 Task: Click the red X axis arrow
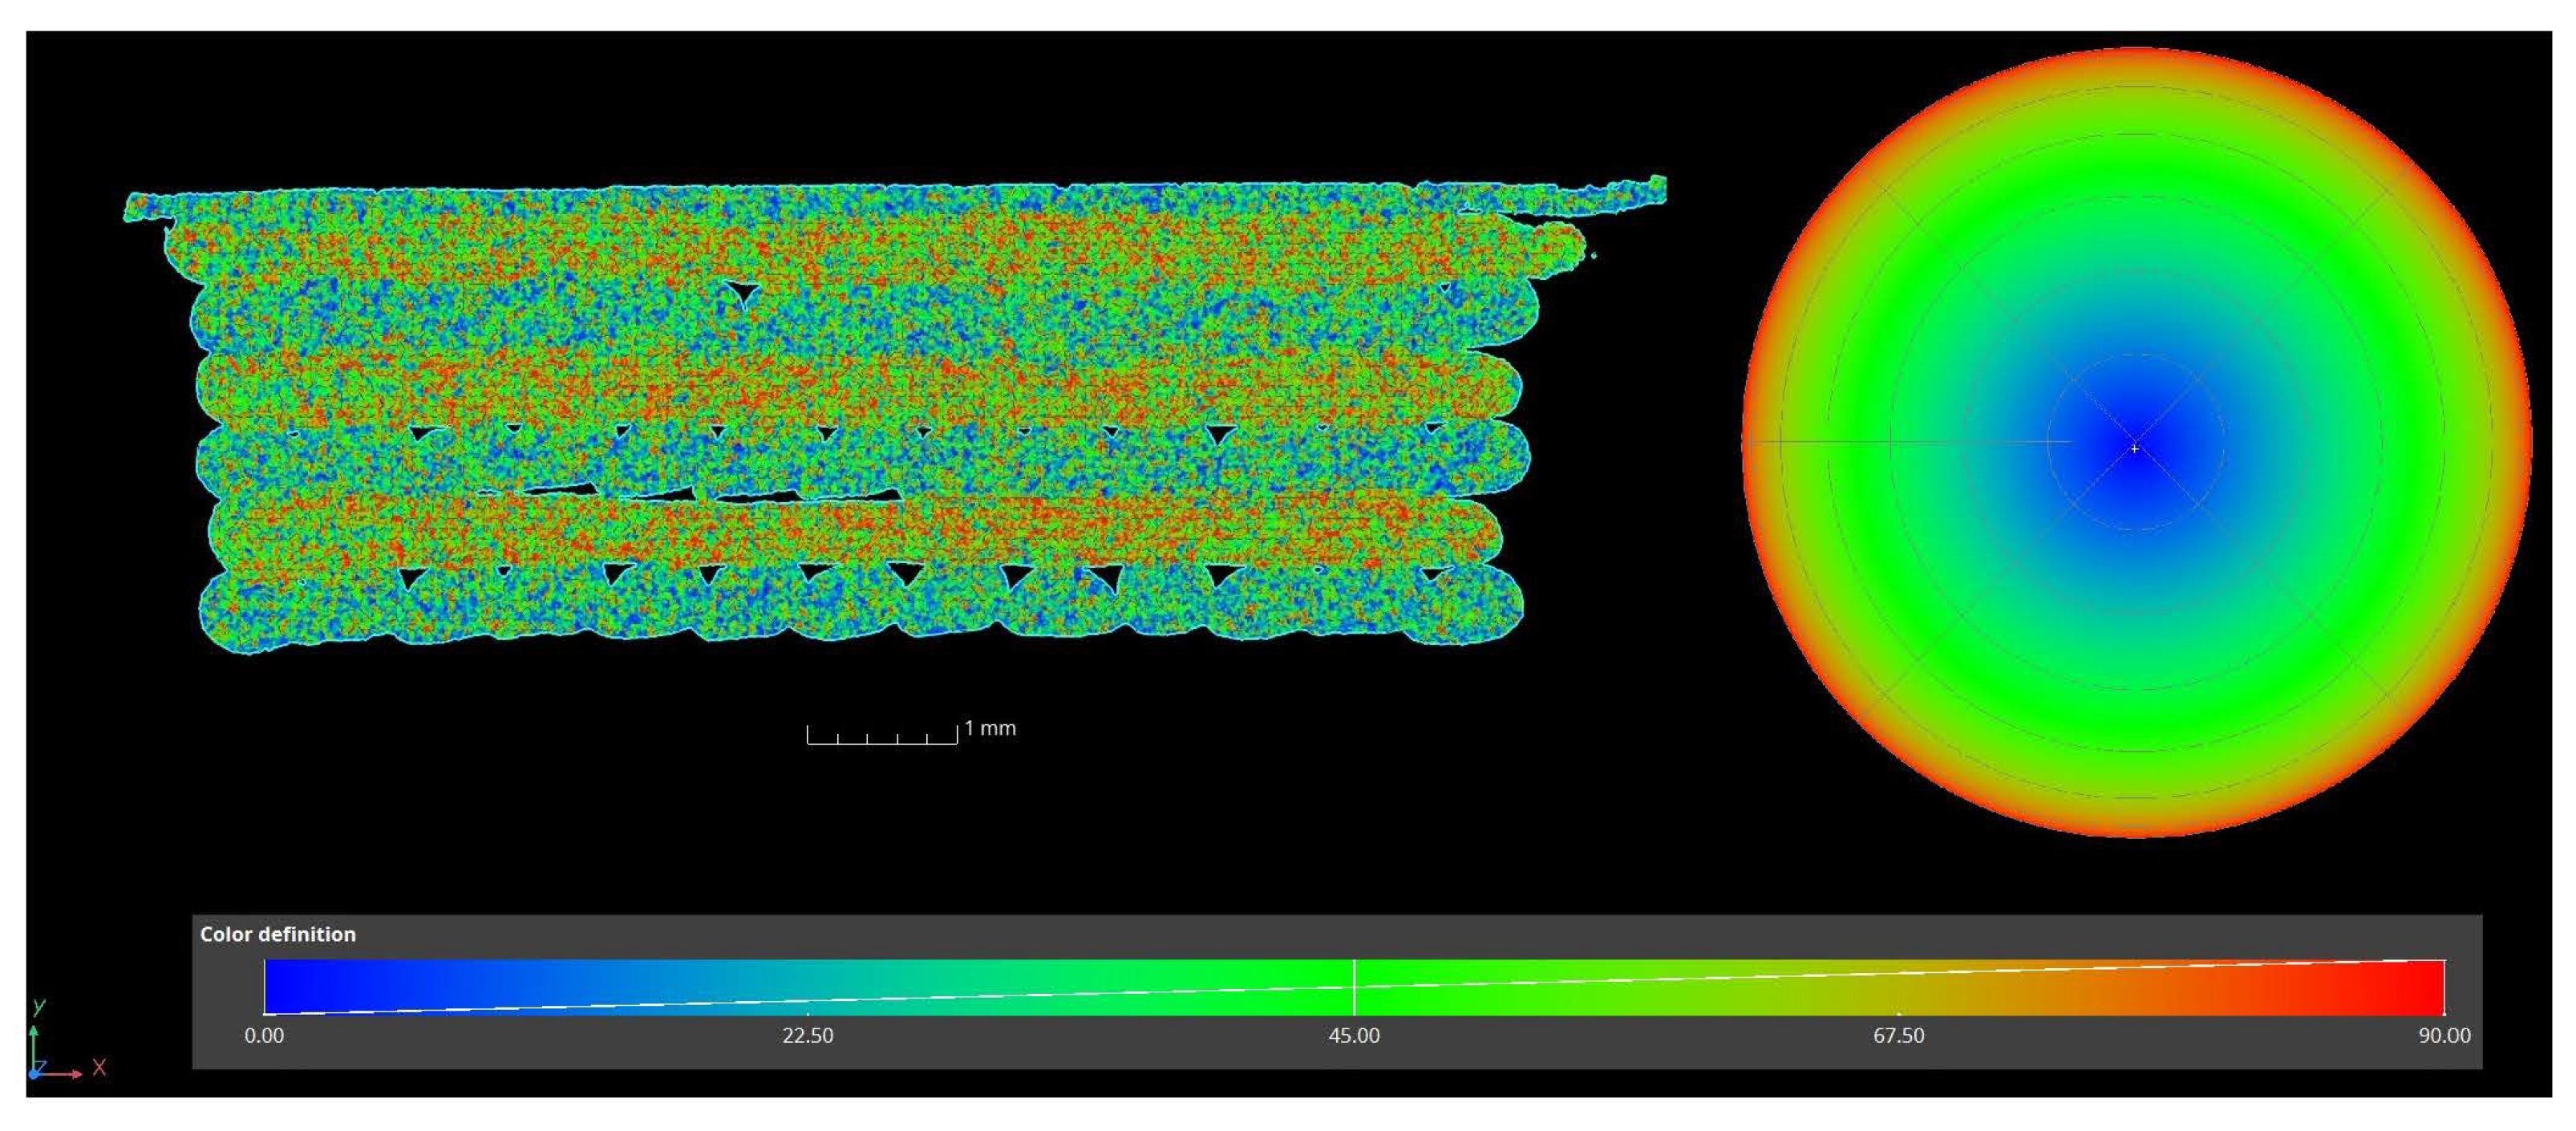(x=62, y=1074)
